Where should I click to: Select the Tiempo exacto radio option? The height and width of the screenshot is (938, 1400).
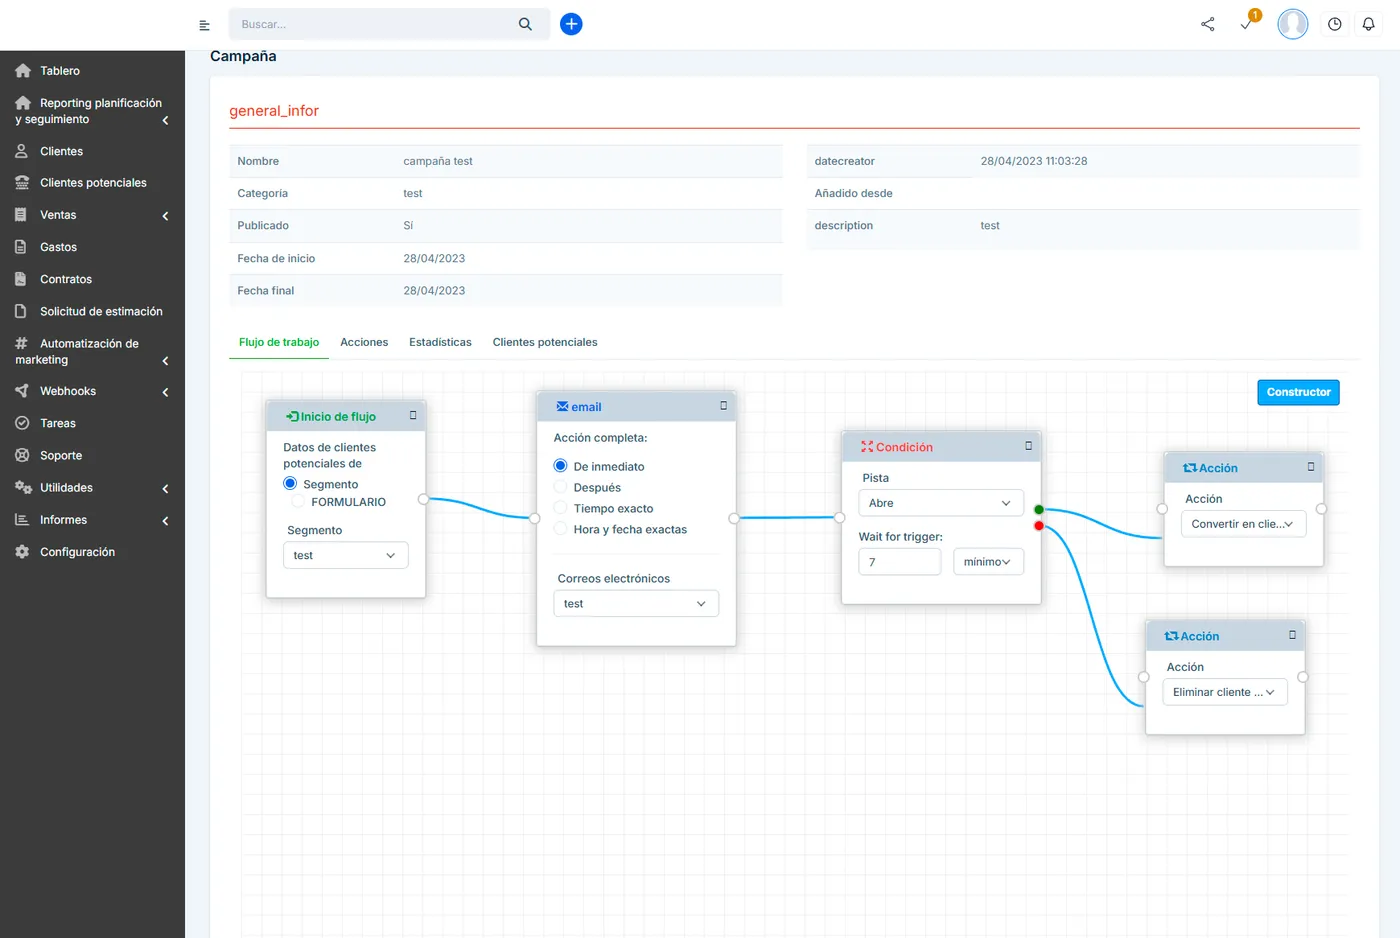click(x=560, y=508)
